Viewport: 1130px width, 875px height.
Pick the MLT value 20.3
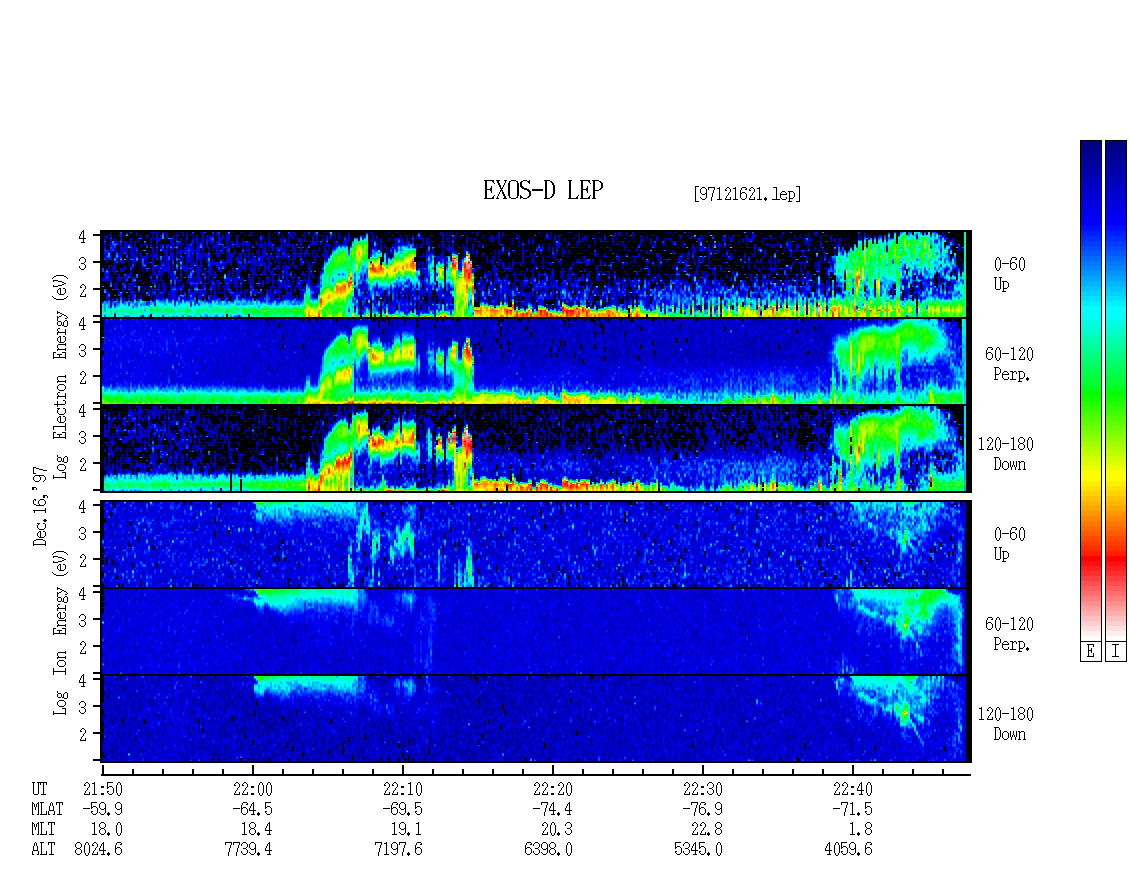click(557, 829)
